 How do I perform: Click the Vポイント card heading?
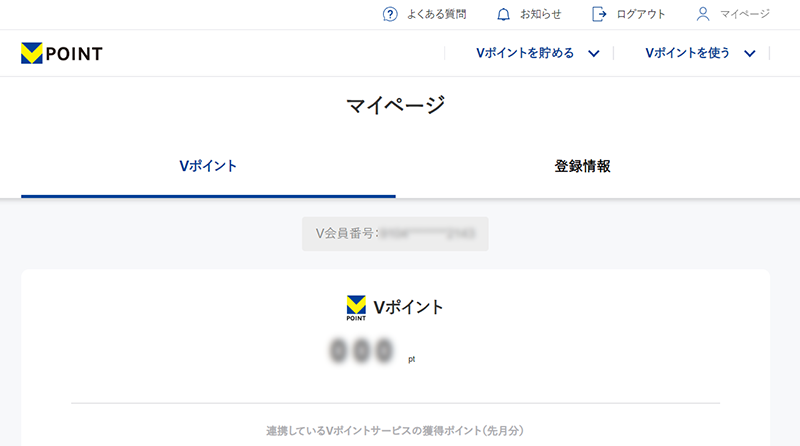(408, 307)
